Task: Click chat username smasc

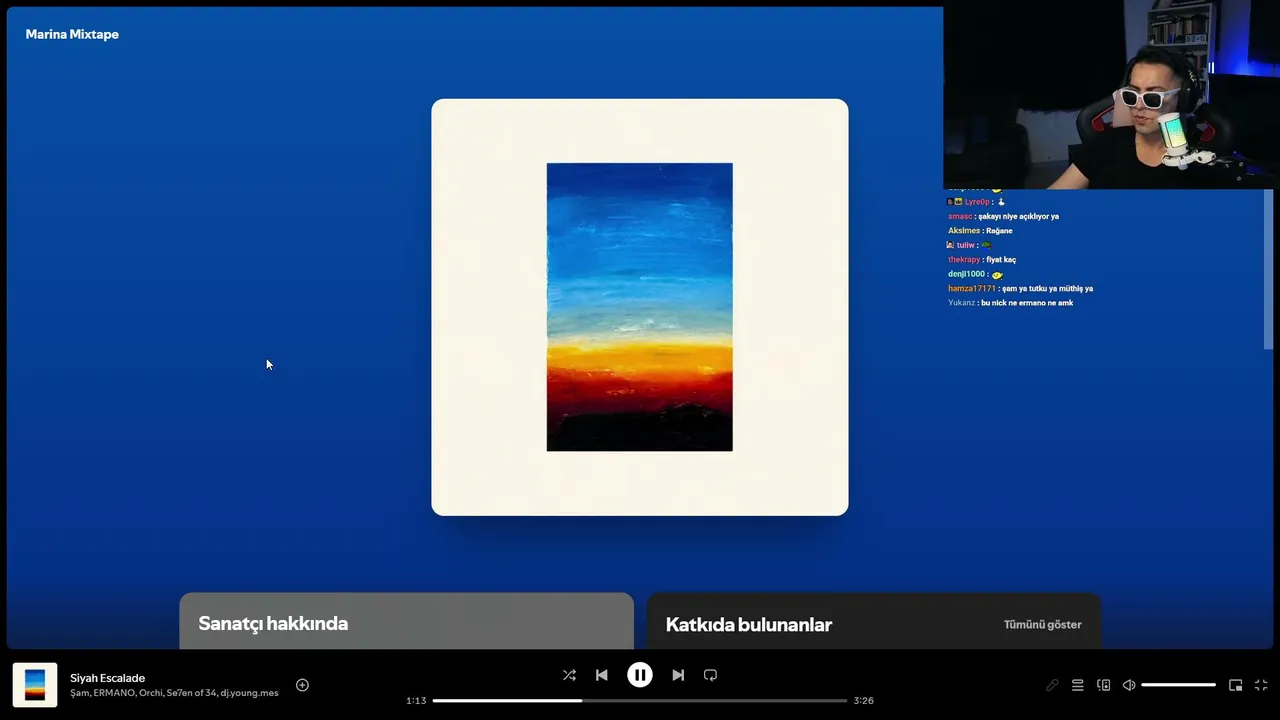Action: click(960, 216)
